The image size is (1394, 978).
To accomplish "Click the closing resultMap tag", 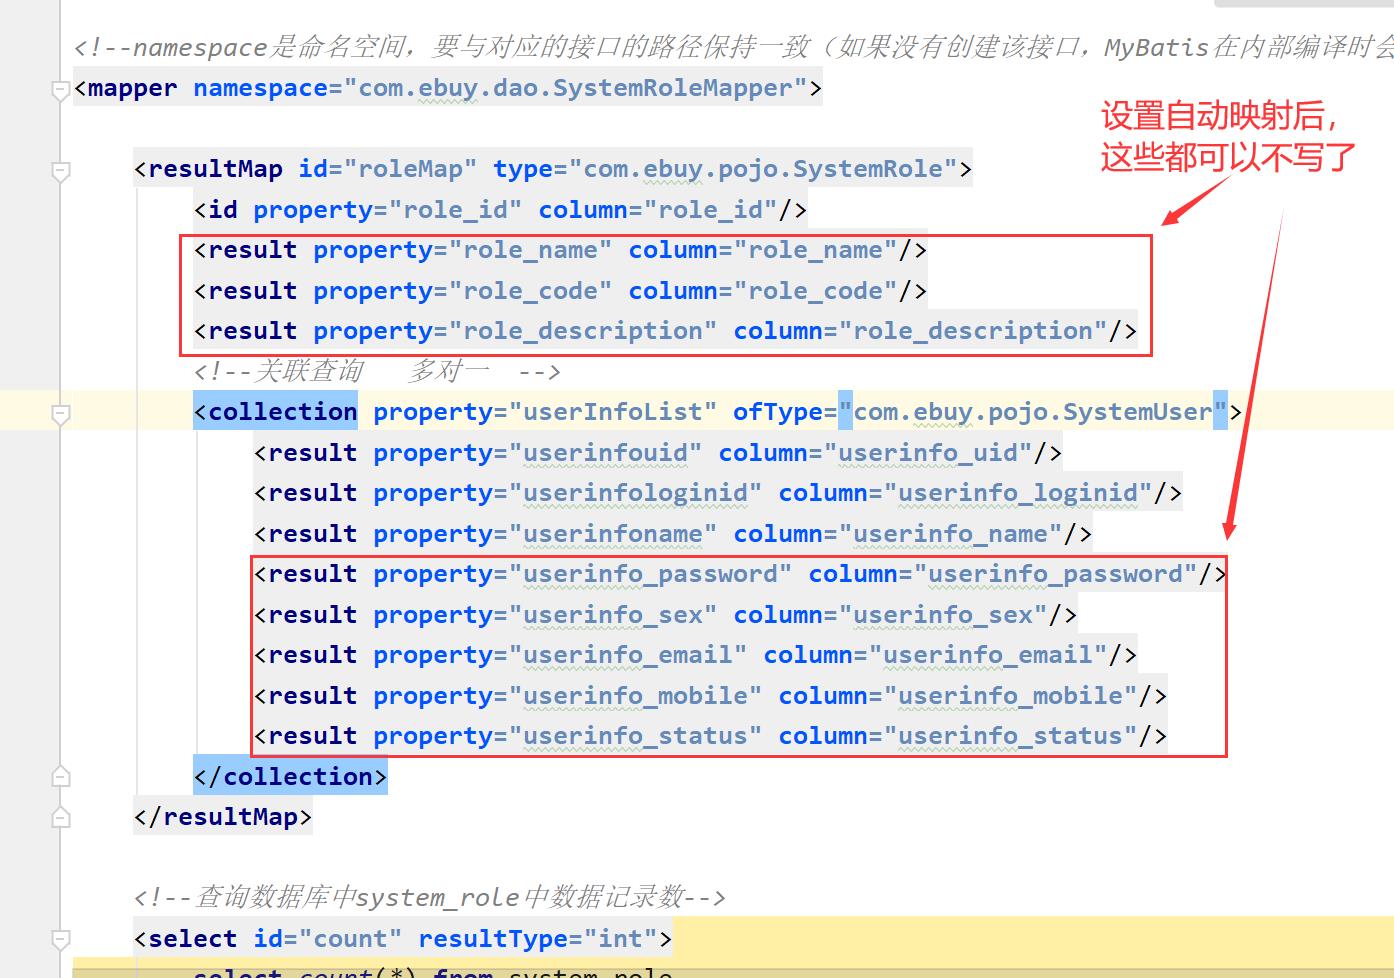I will tap(223, 817).
